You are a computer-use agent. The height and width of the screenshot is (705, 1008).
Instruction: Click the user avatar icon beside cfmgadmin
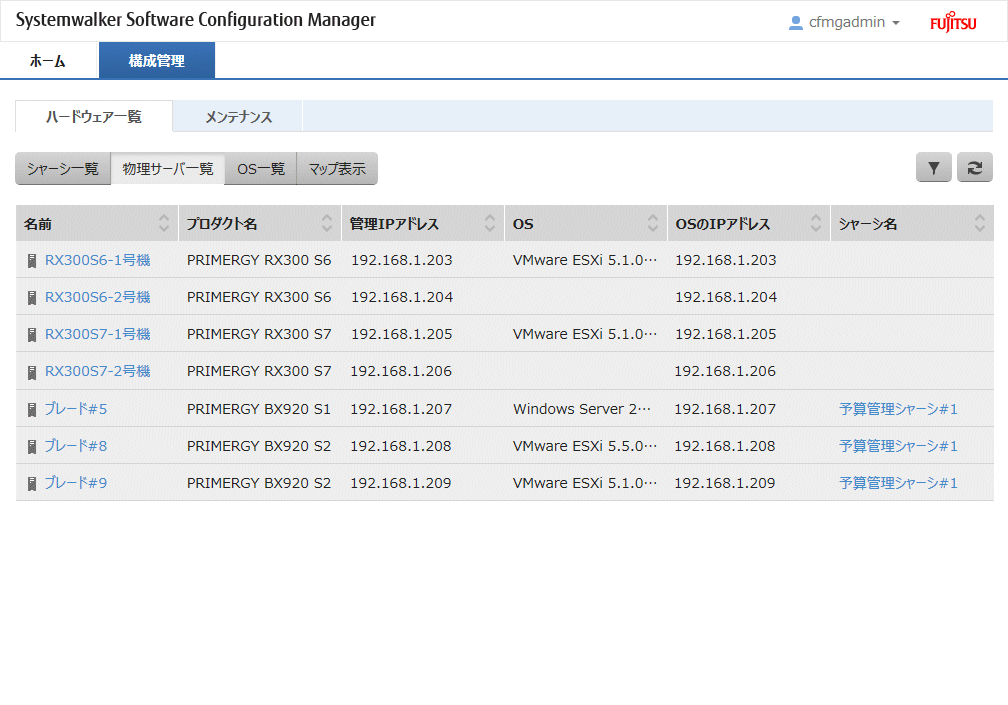coord(795,22)
